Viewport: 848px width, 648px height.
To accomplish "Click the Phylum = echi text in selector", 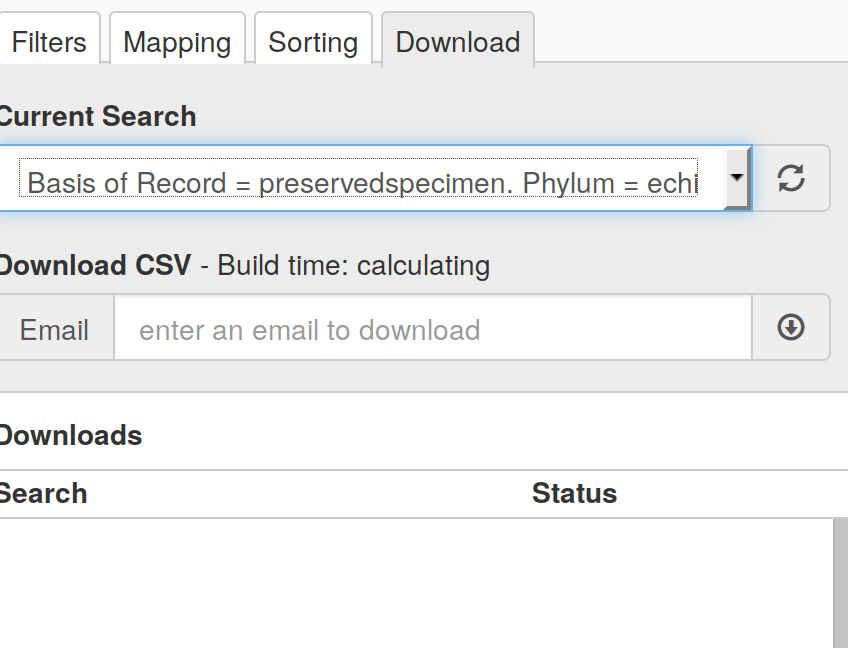I will click(x=610, y=183).
